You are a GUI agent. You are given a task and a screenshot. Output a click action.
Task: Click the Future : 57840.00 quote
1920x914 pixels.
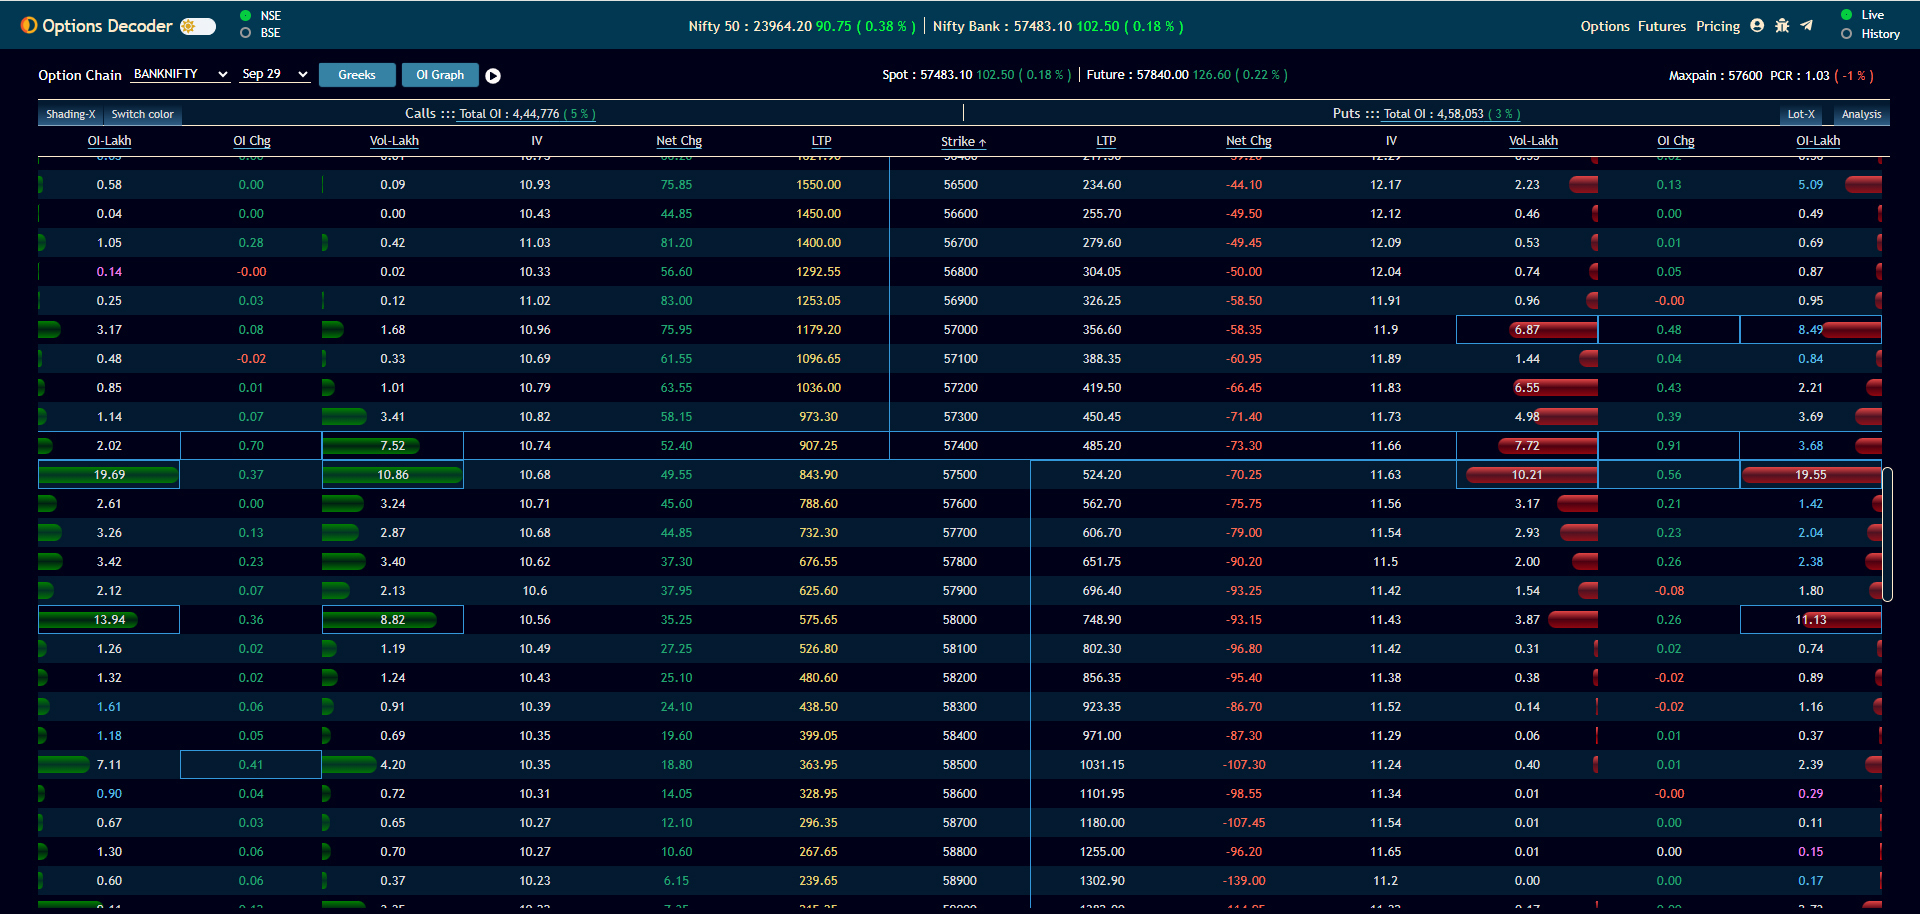coord(1187,75)
